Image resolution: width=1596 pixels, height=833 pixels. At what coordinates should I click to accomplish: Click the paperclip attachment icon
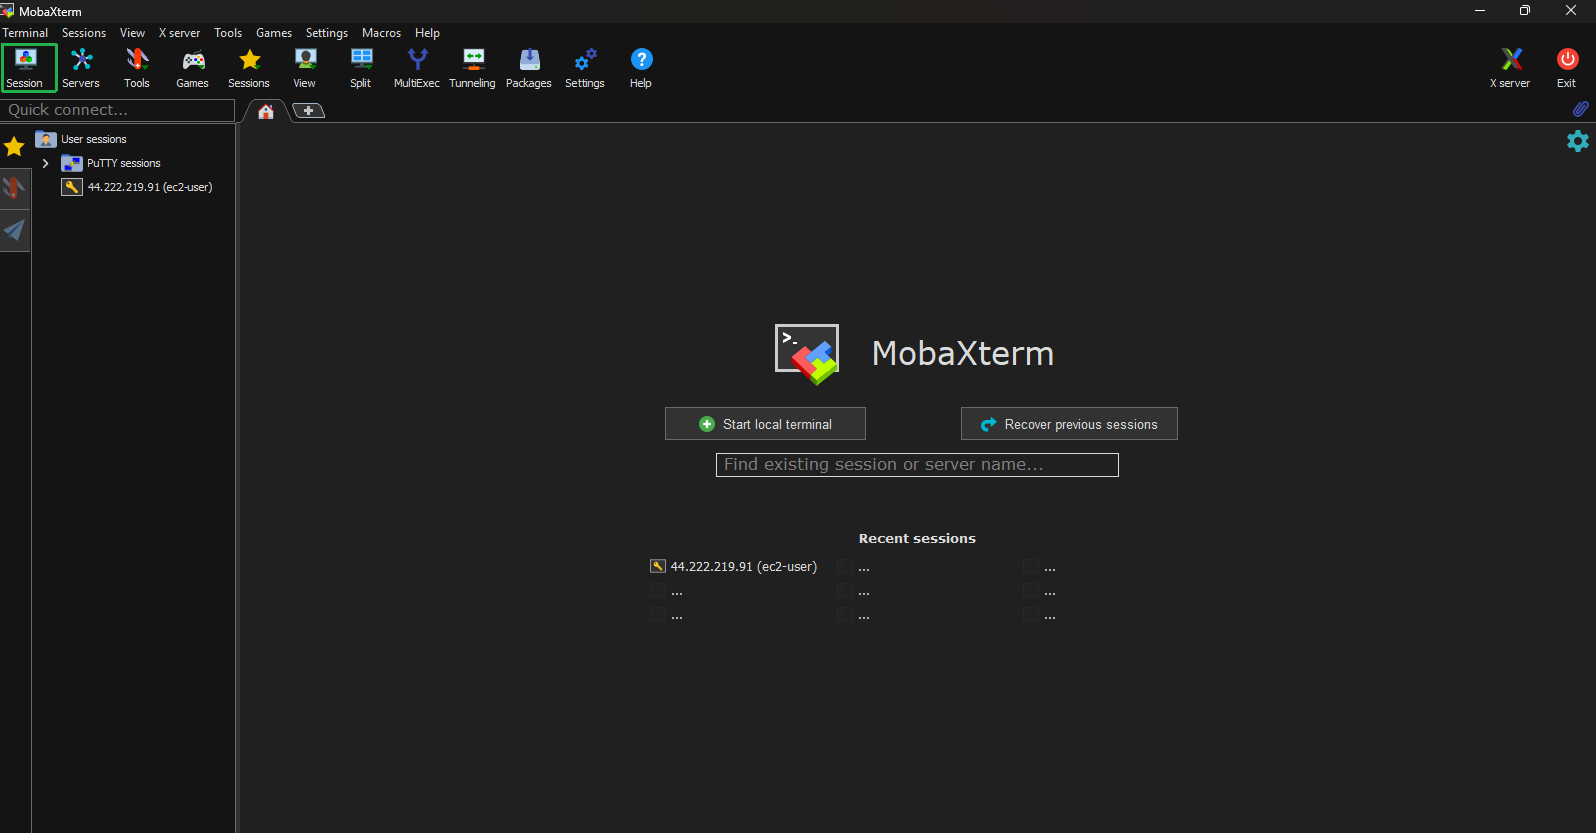[x=1580, y=108]
